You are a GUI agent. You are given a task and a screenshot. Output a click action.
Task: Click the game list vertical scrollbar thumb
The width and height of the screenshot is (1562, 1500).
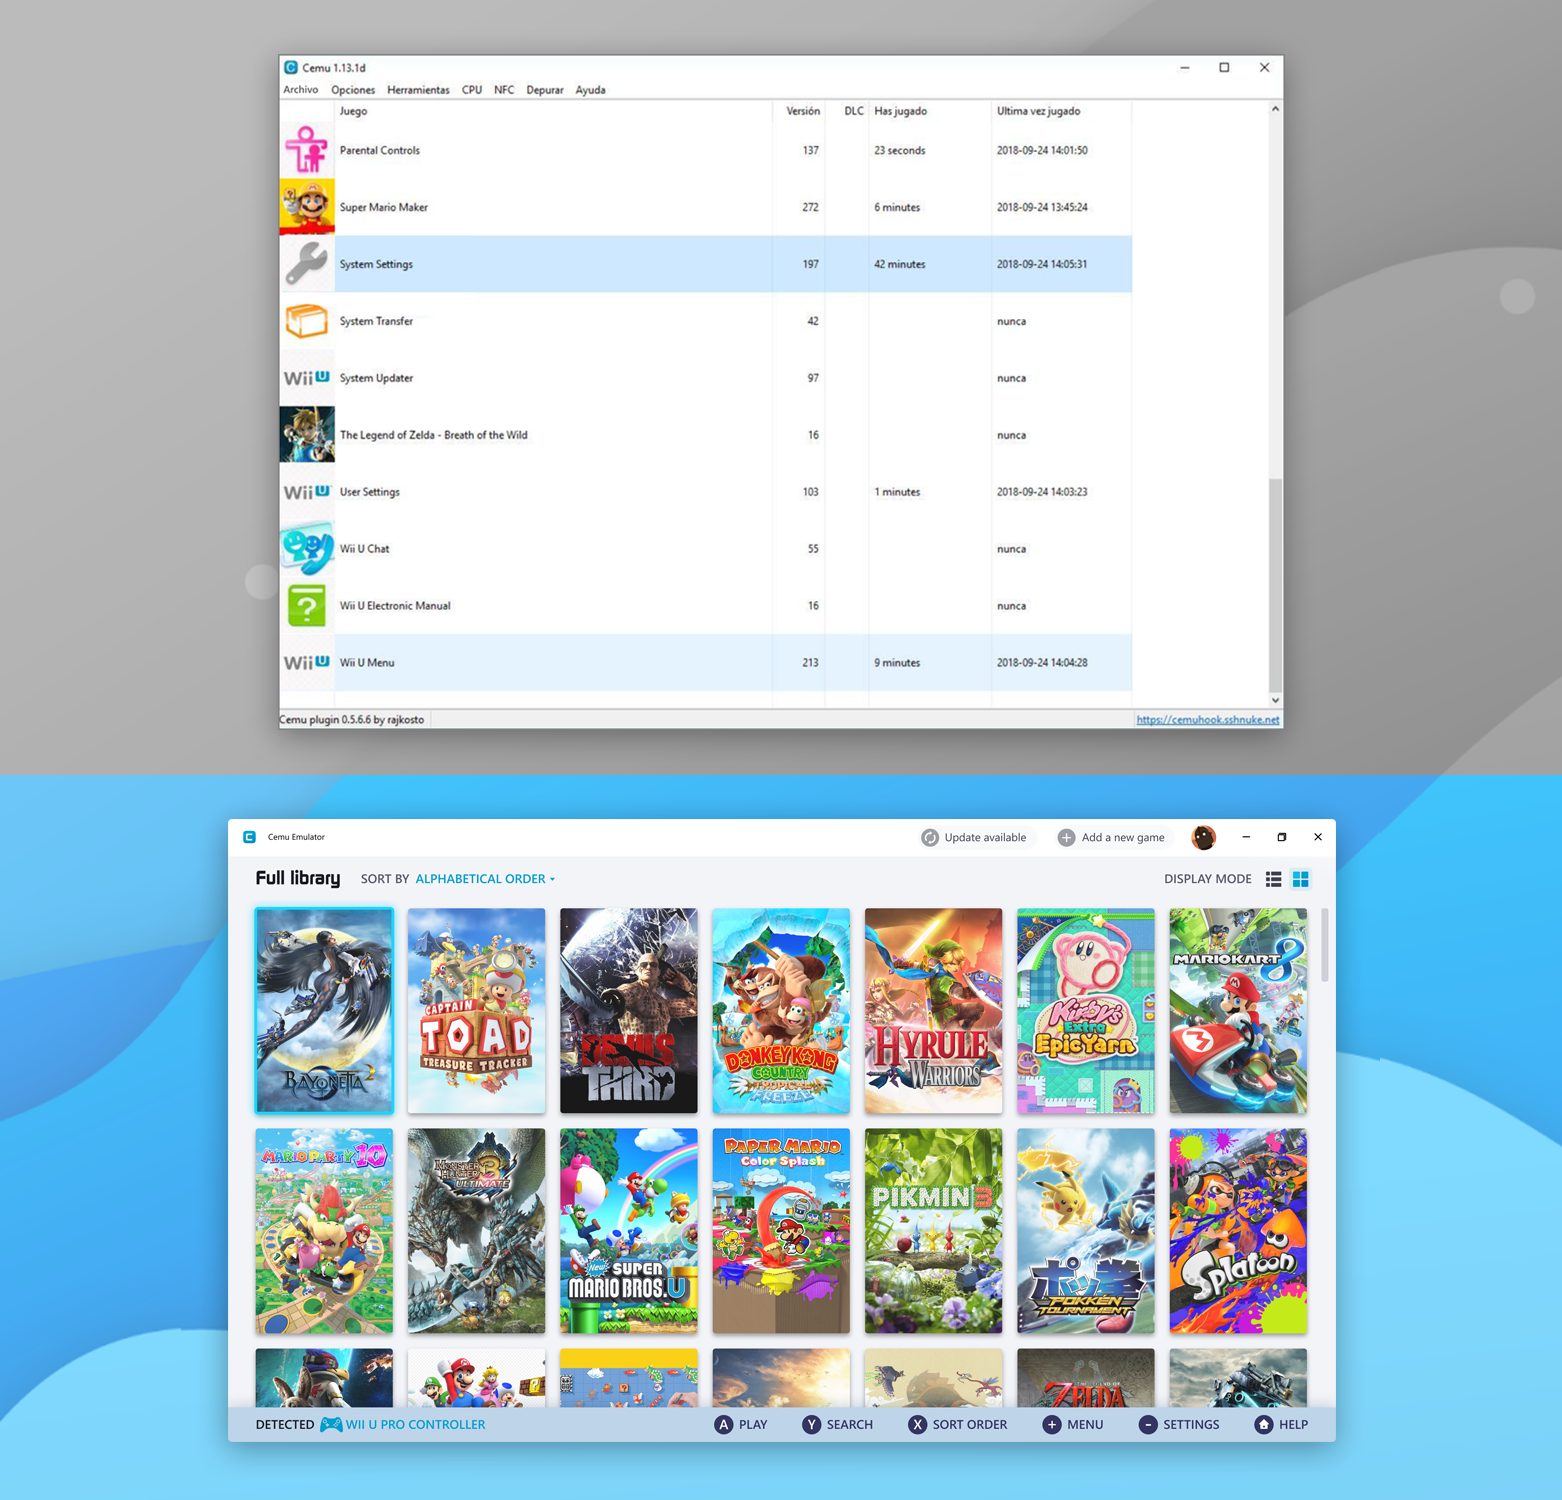(1275, 584)
